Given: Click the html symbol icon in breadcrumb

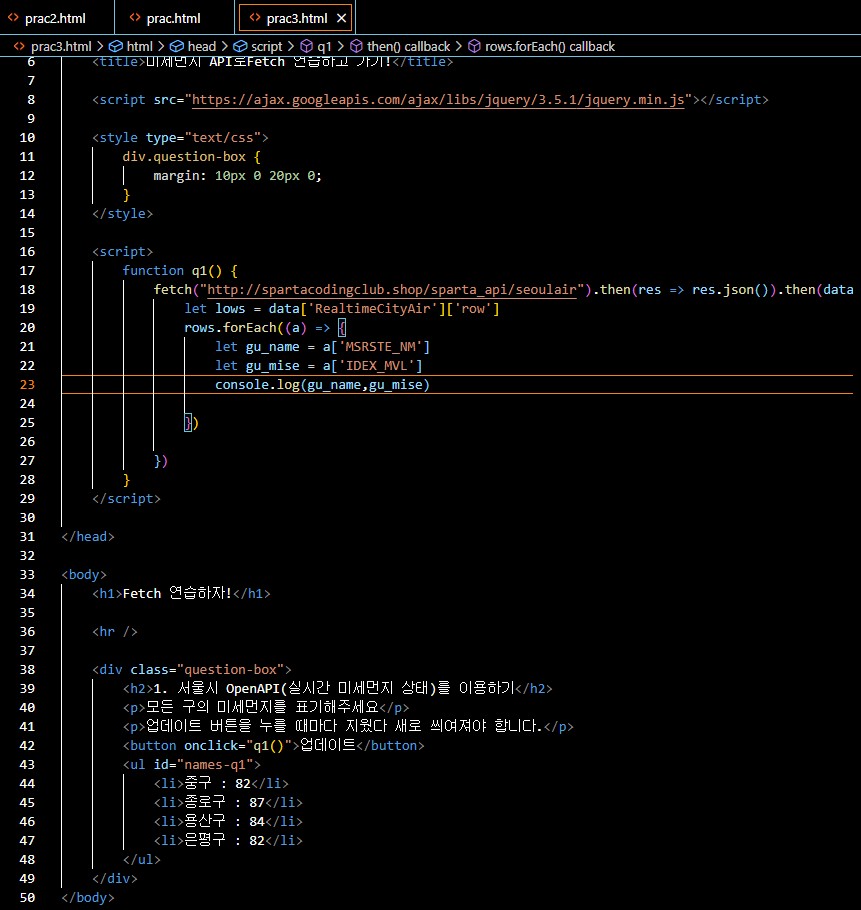Looking at the screenshot, I should coord(116,46).
